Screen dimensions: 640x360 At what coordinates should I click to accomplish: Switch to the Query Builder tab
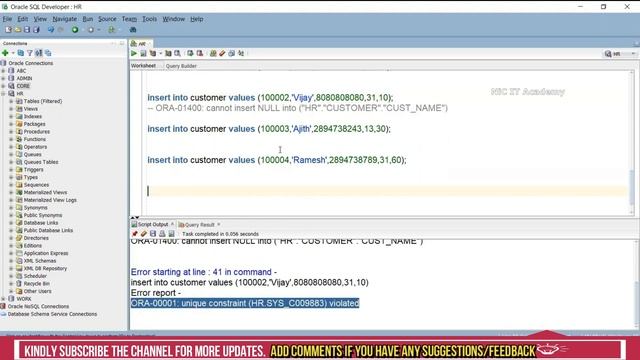point(181,66)
